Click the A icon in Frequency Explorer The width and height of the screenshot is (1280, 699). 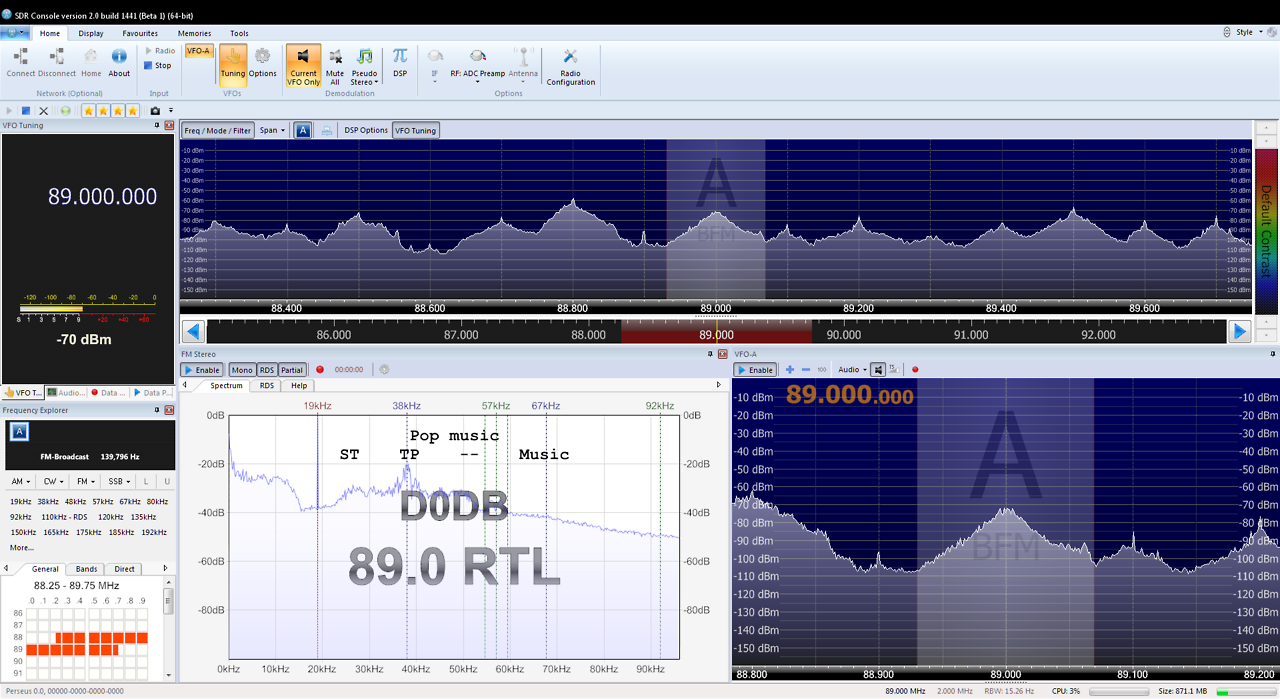(x=20, y=431)
